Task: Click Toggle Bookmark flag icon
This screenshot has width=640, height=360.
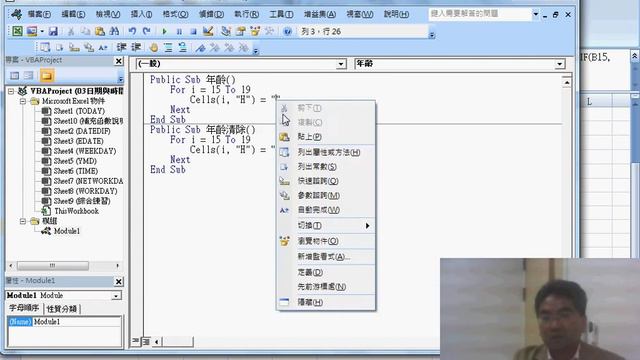Action: [x=200, y=47]
